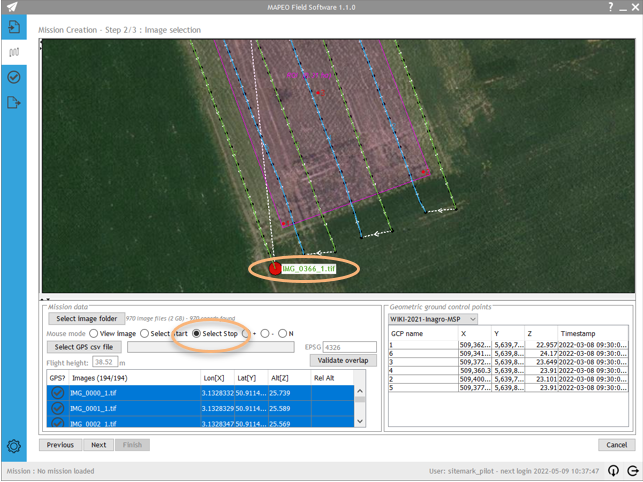Select the minus mouse mode radio
The height and width of the screenshot is (482, 643).
click(x=265, y=334)
